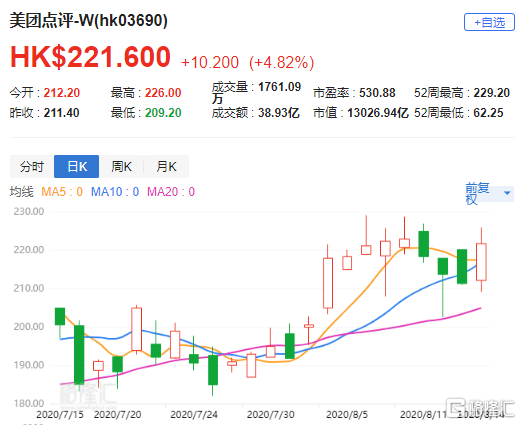Click the MA5 moving average label

pos(62,192)
